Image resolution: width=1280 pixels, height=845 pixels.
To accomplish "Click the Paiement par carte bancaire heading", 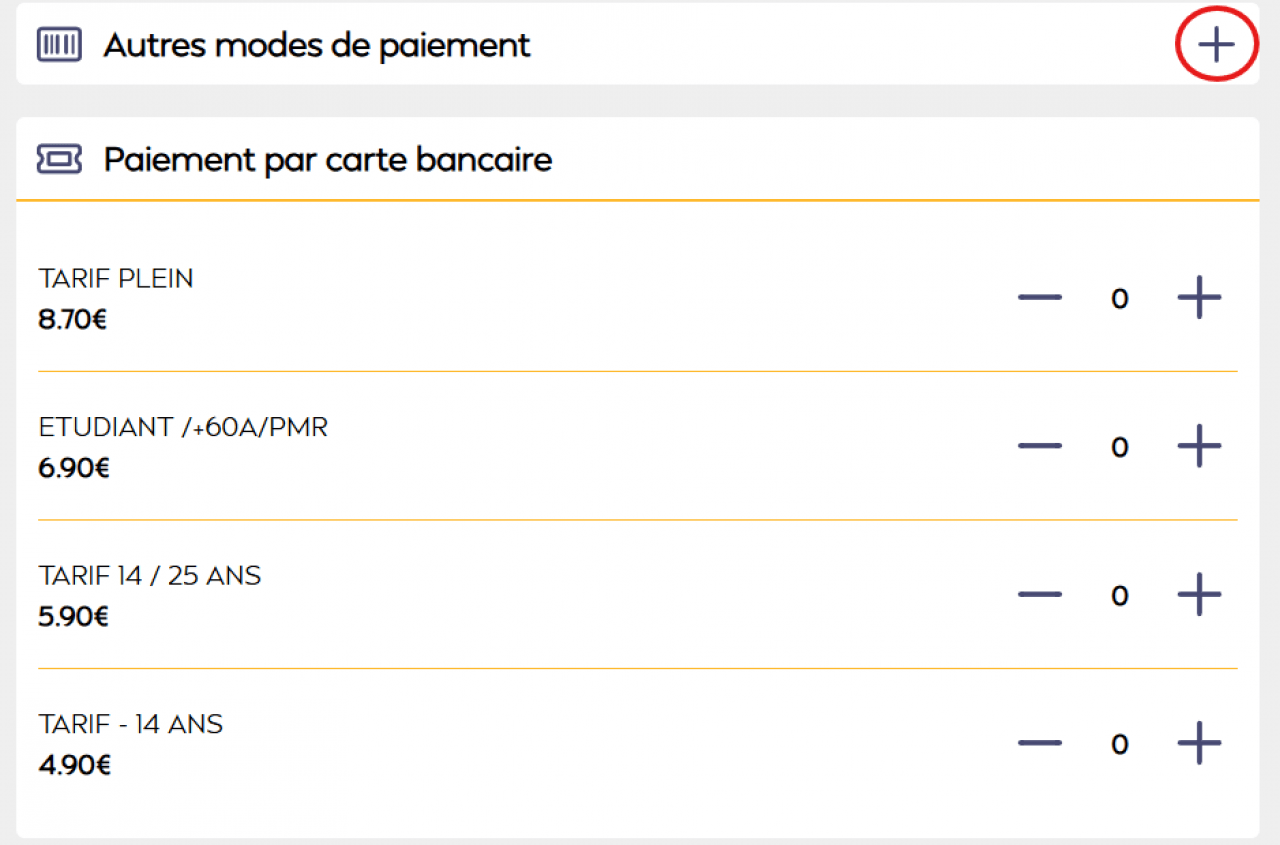I will point(328,159).
